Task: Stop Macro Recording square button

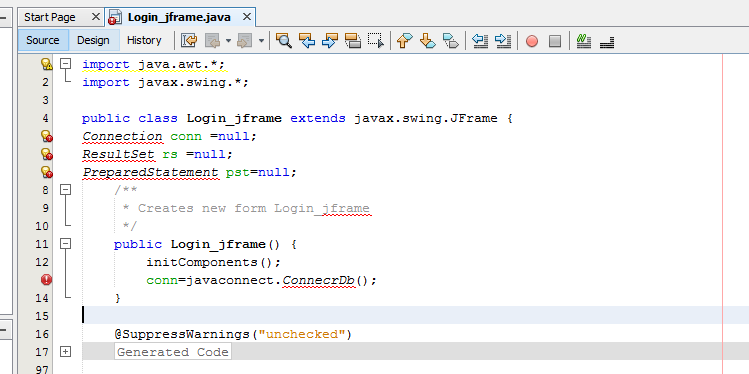Action: [555, 41]
